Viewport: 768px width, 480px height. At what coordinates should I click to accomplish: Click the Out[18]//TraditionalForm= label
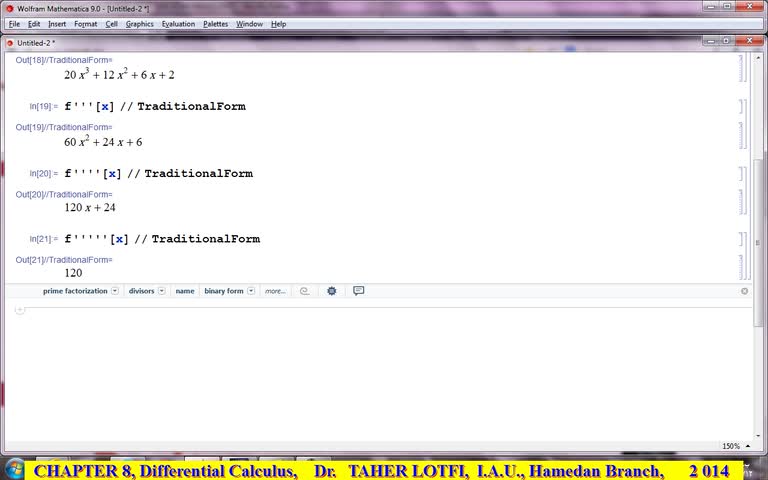point(64,60)
